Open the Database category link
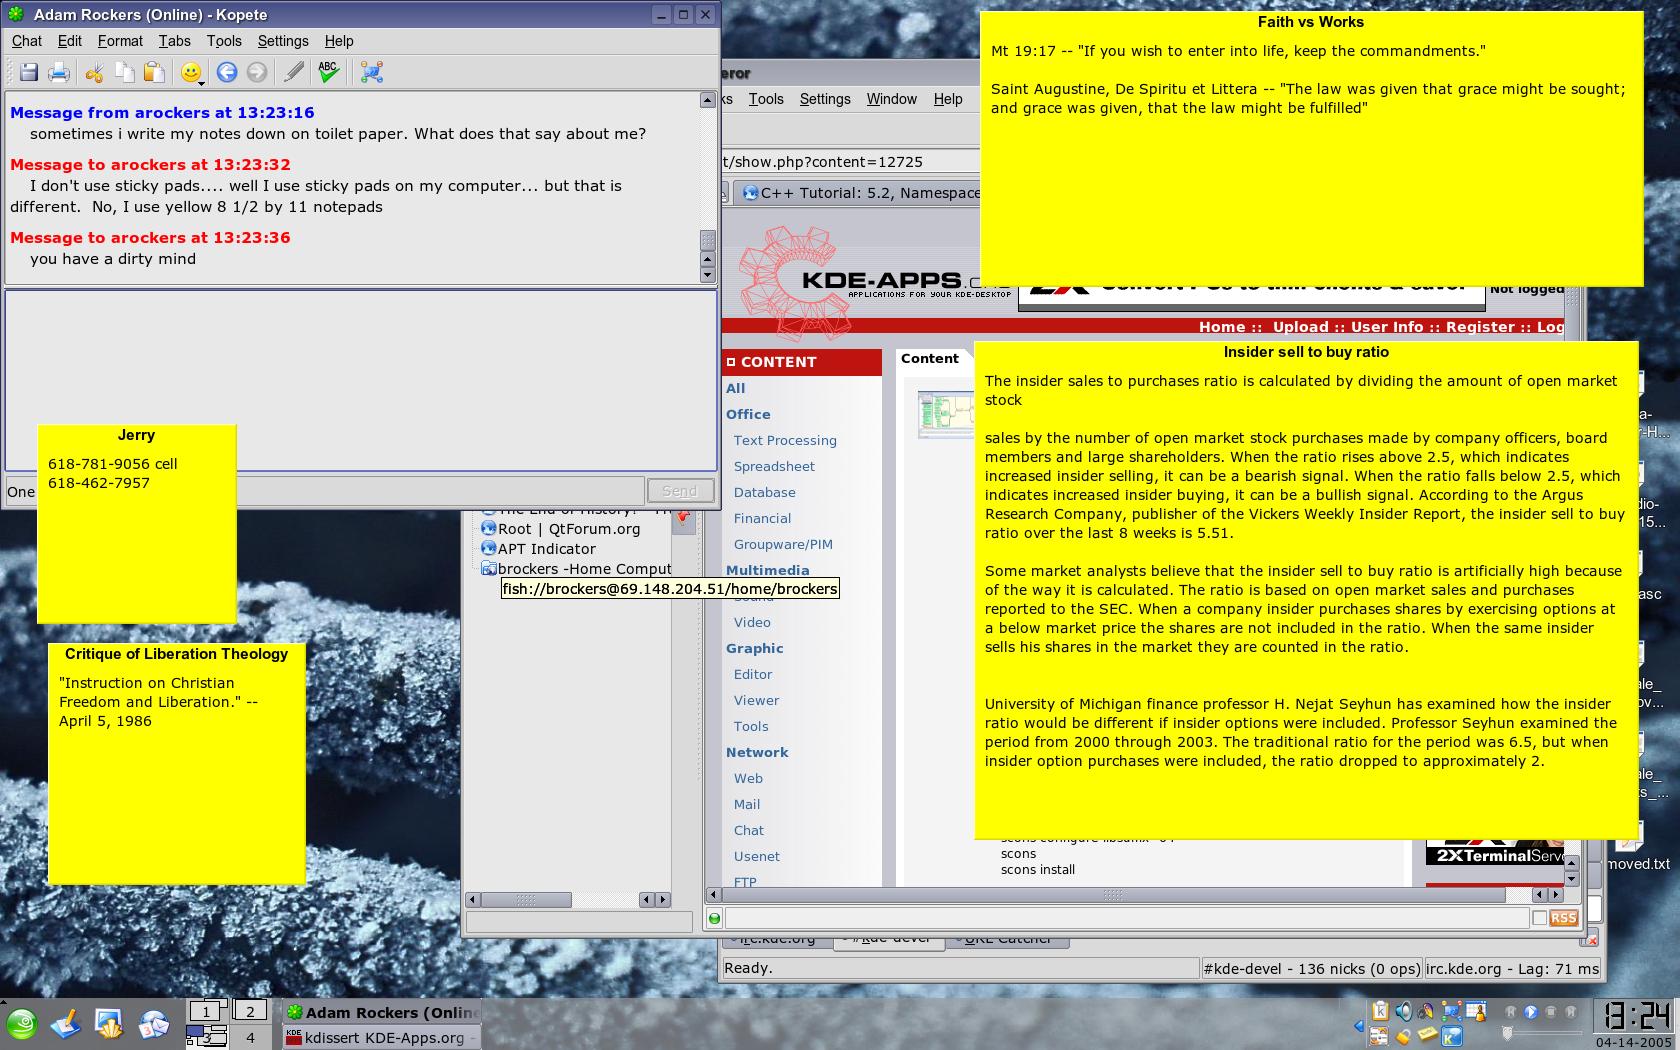This screenshot has height=1050, width=1680. pyautogui.click(x=765, y=492)
